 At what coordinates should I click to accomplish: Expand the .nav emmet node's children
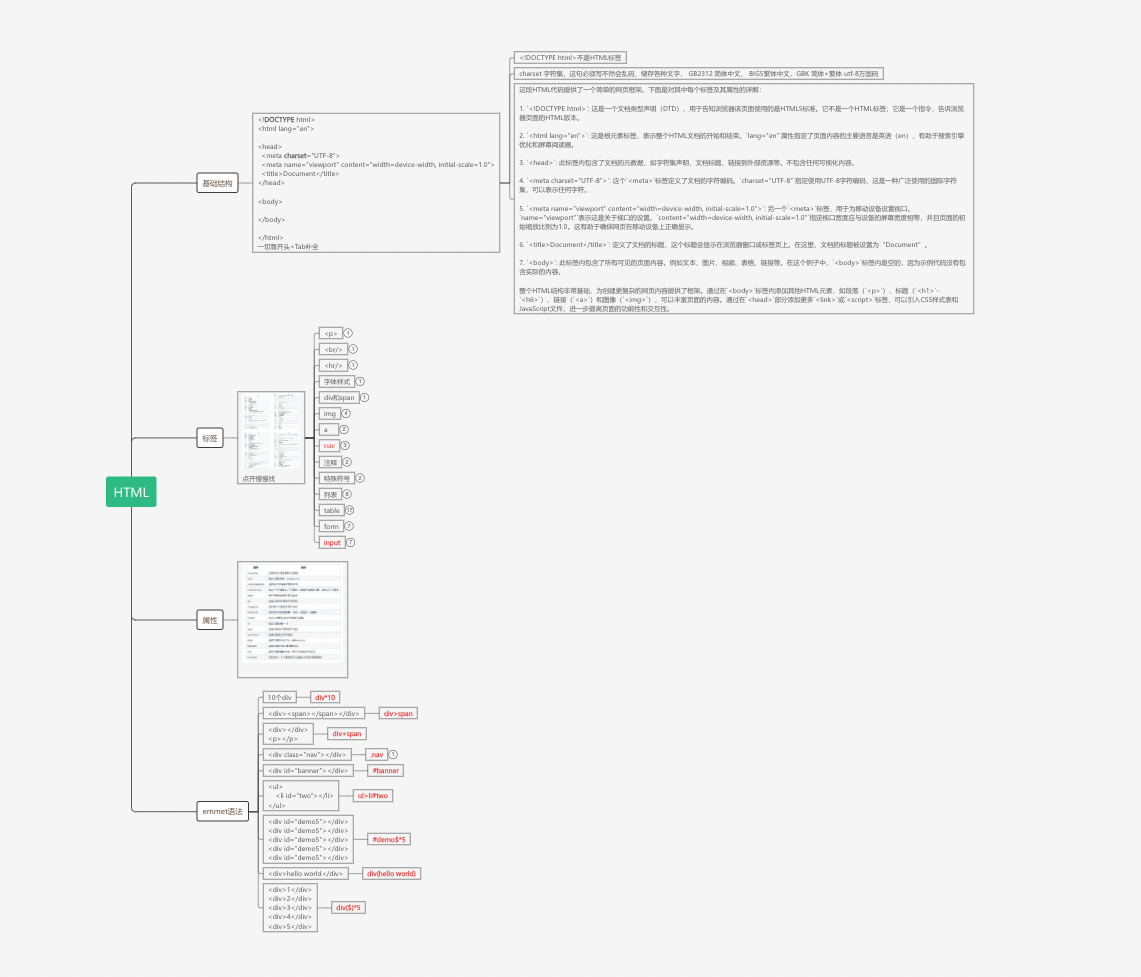coord(394,754)
